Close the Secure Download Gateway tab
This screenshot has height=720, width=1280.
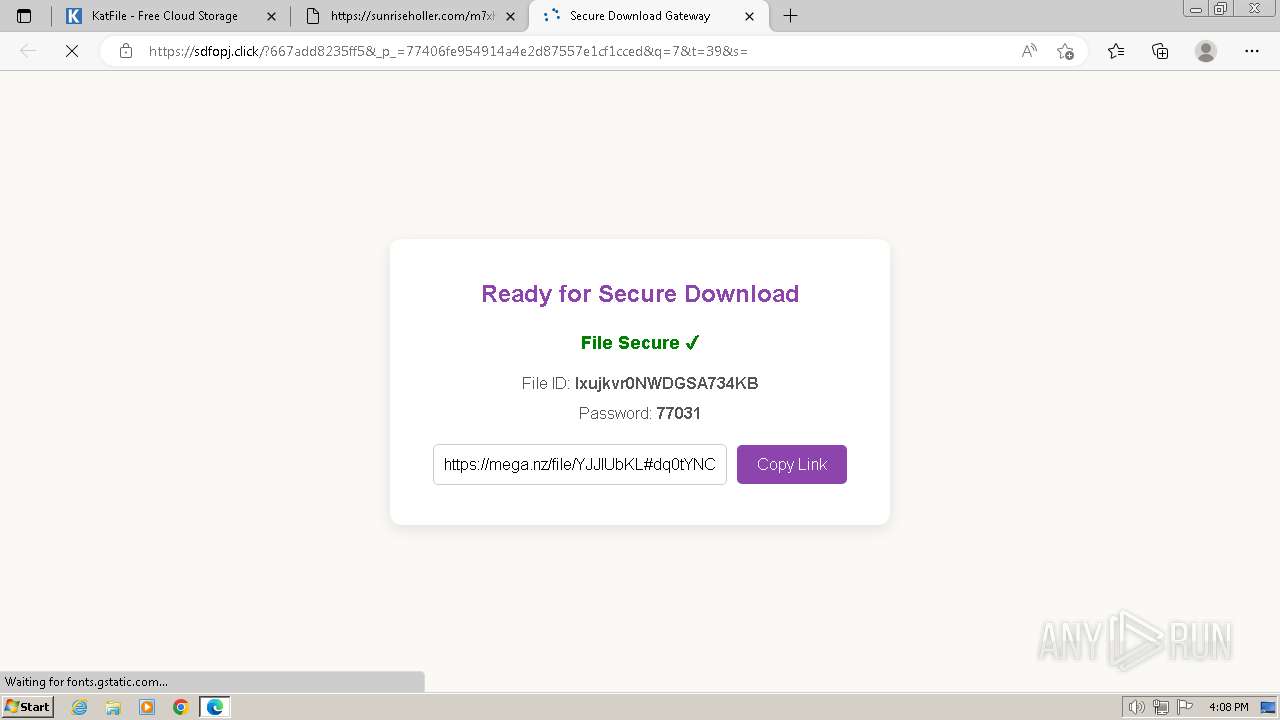click(x=750, y=16)
